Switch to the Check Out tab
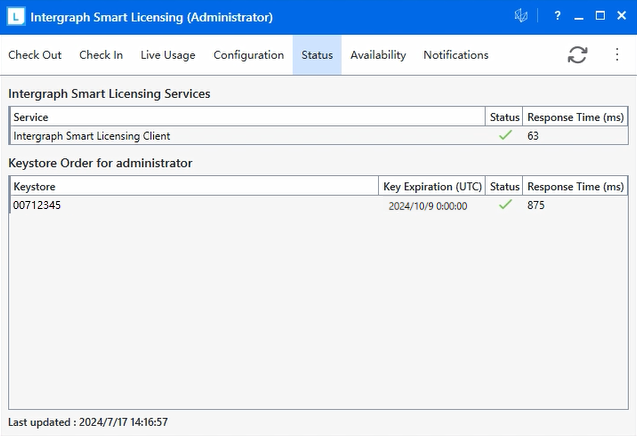 (35, 55)
